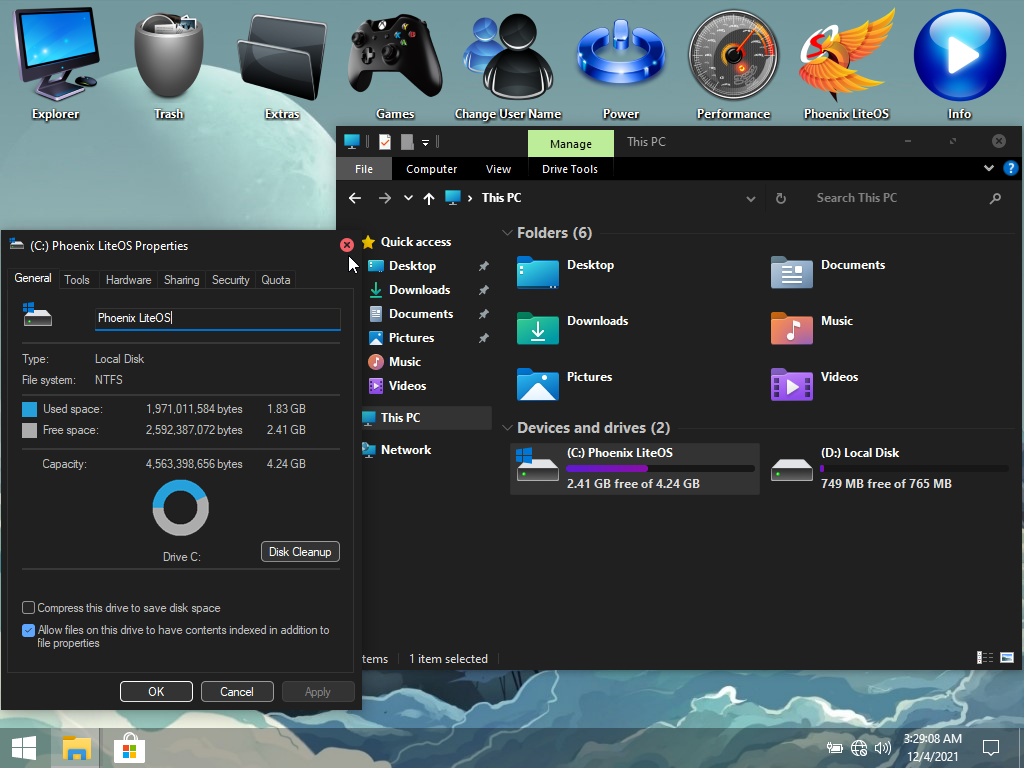Screen dimensions: 1024x768
Task: Open the File menu in Explorer
Action: click(x=364, y=169)
